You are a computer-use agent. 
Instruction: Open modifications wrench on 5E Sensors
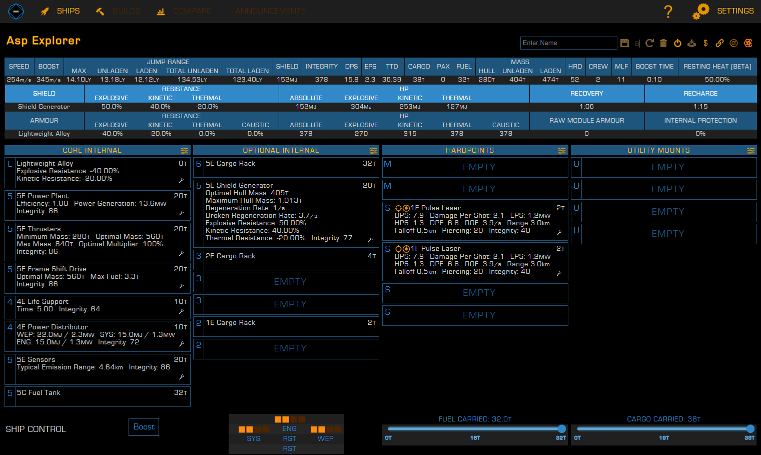(182, 377)
